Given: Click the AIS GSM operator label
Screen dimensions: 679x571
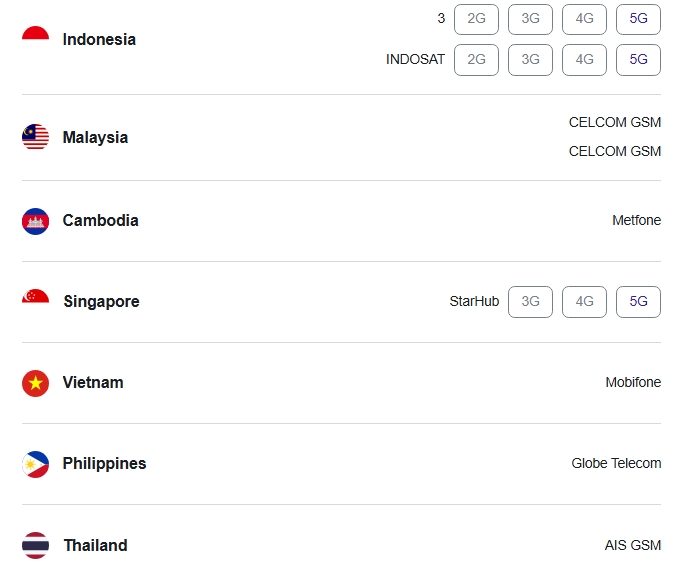Looking at the screenshot, I should [x=633, y=545].
